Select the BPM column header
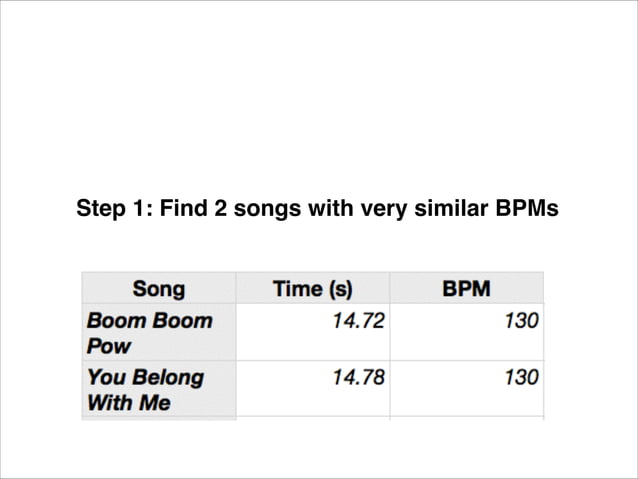 (x=466, y=289)
